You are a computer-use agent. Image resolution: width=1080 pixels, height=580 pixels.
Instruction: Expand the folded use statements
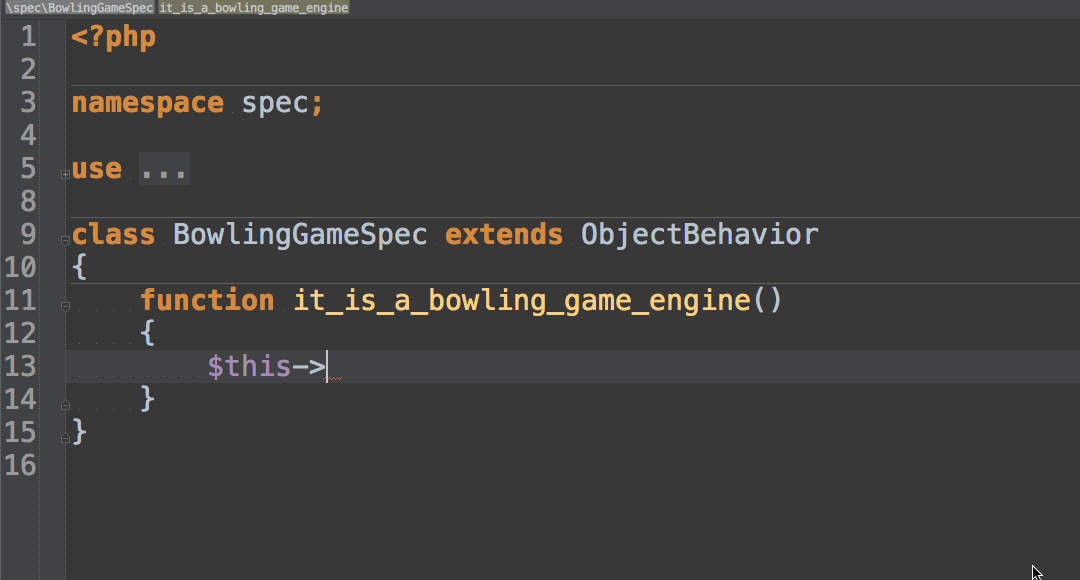[x=65, y=174]
